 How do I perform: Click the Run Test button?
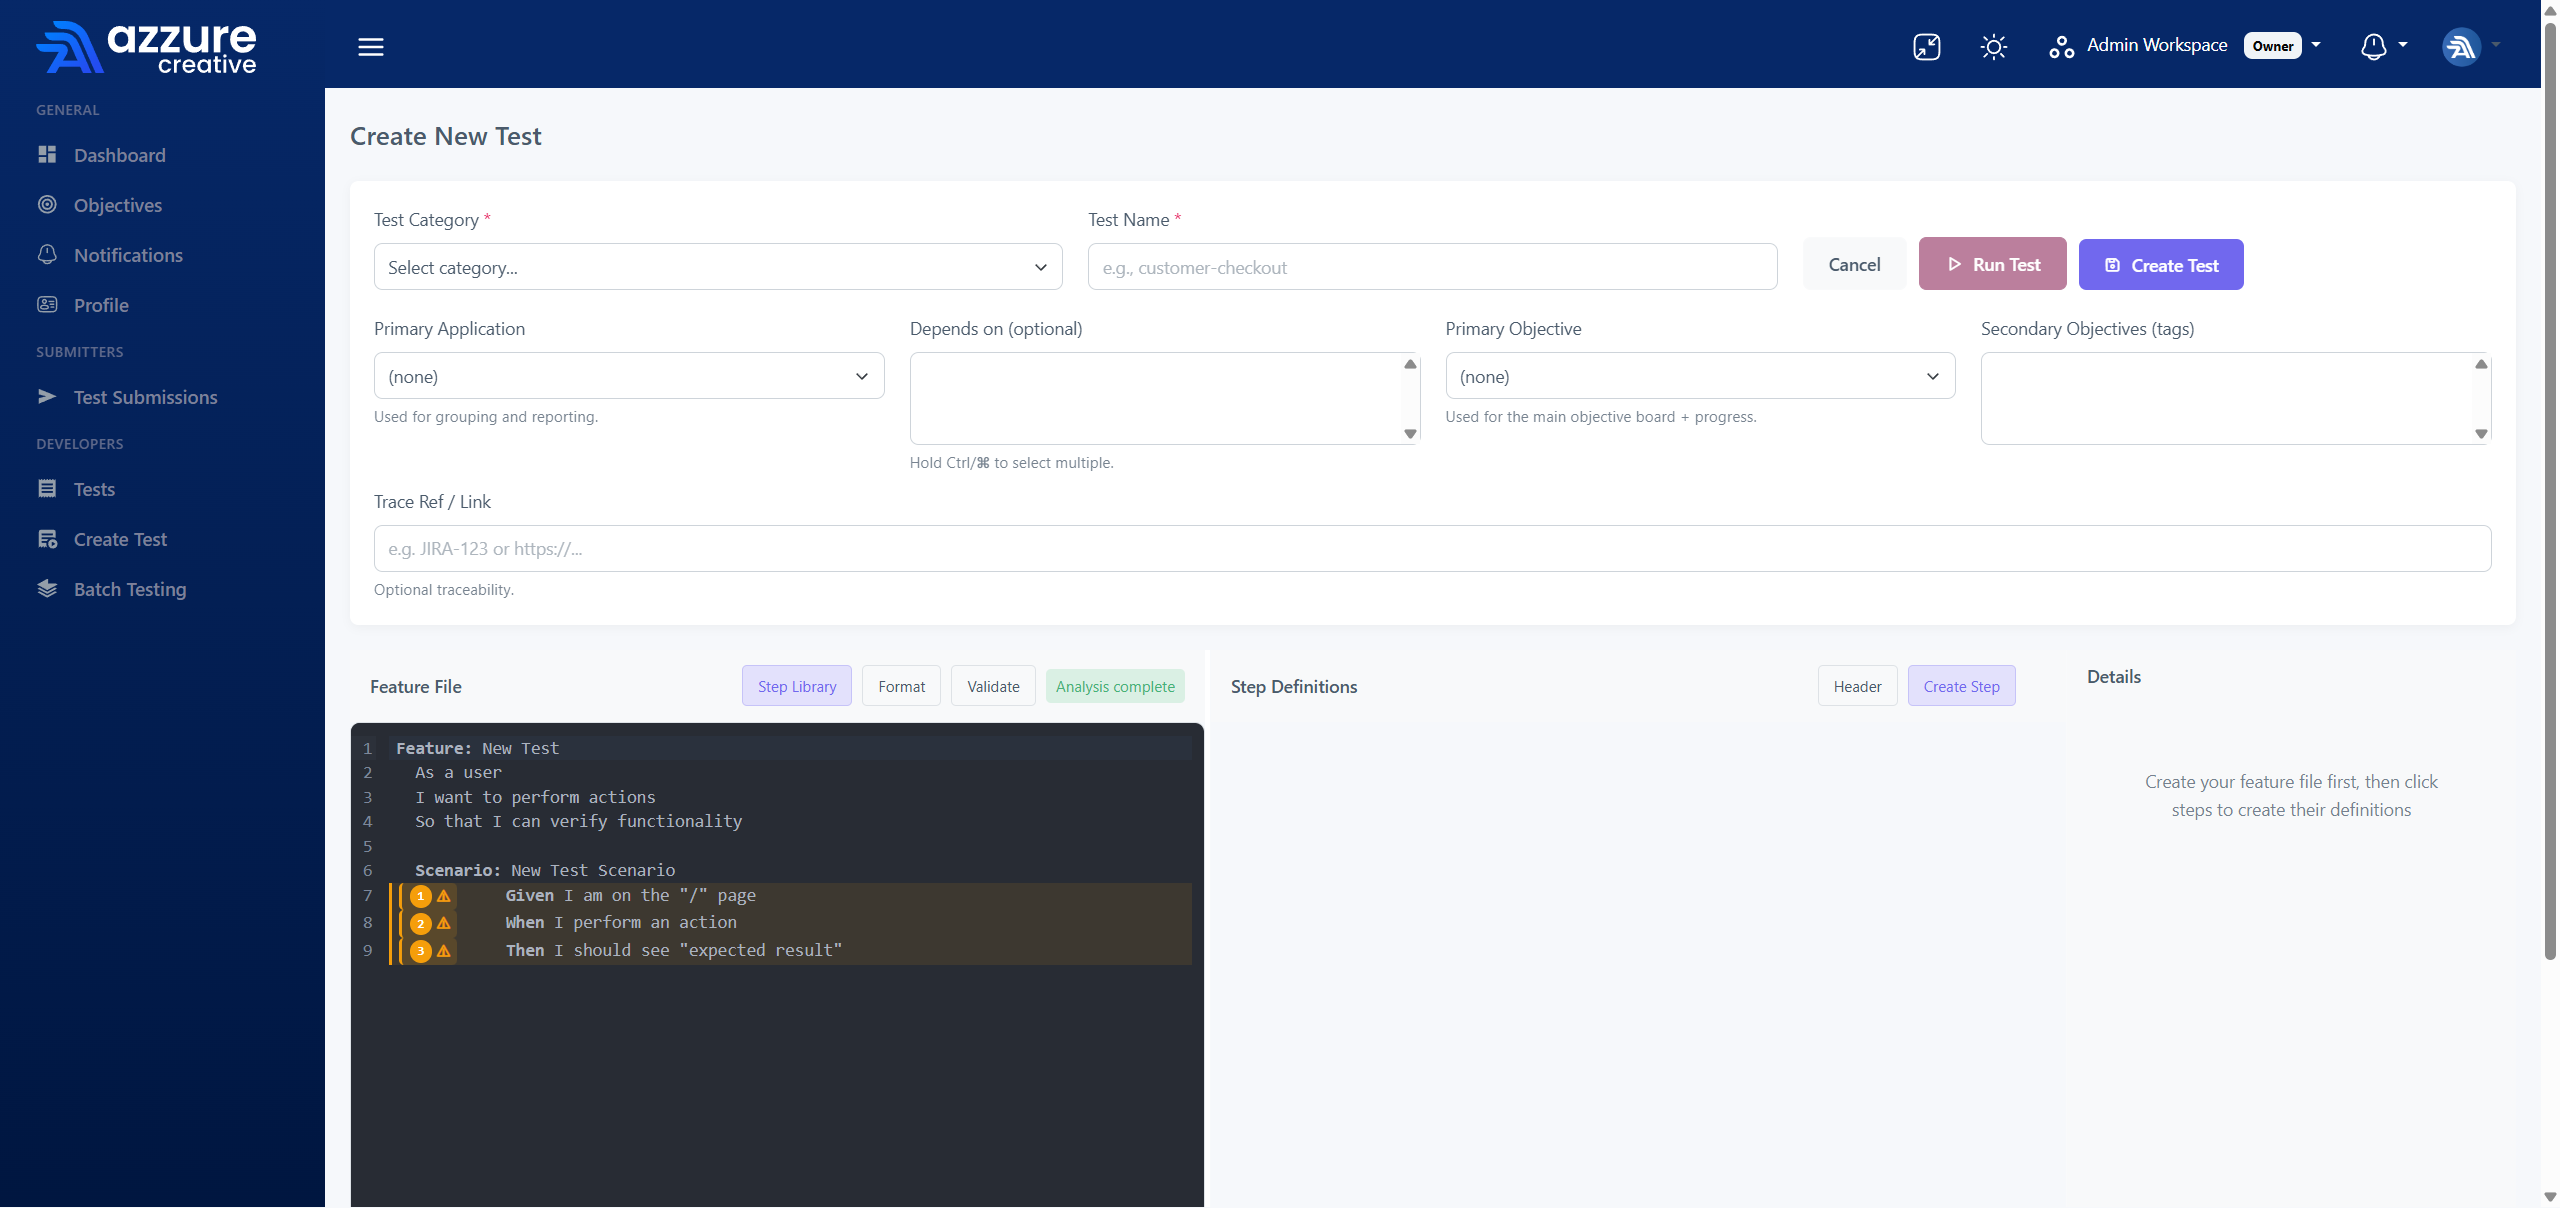coord(1992,263)
